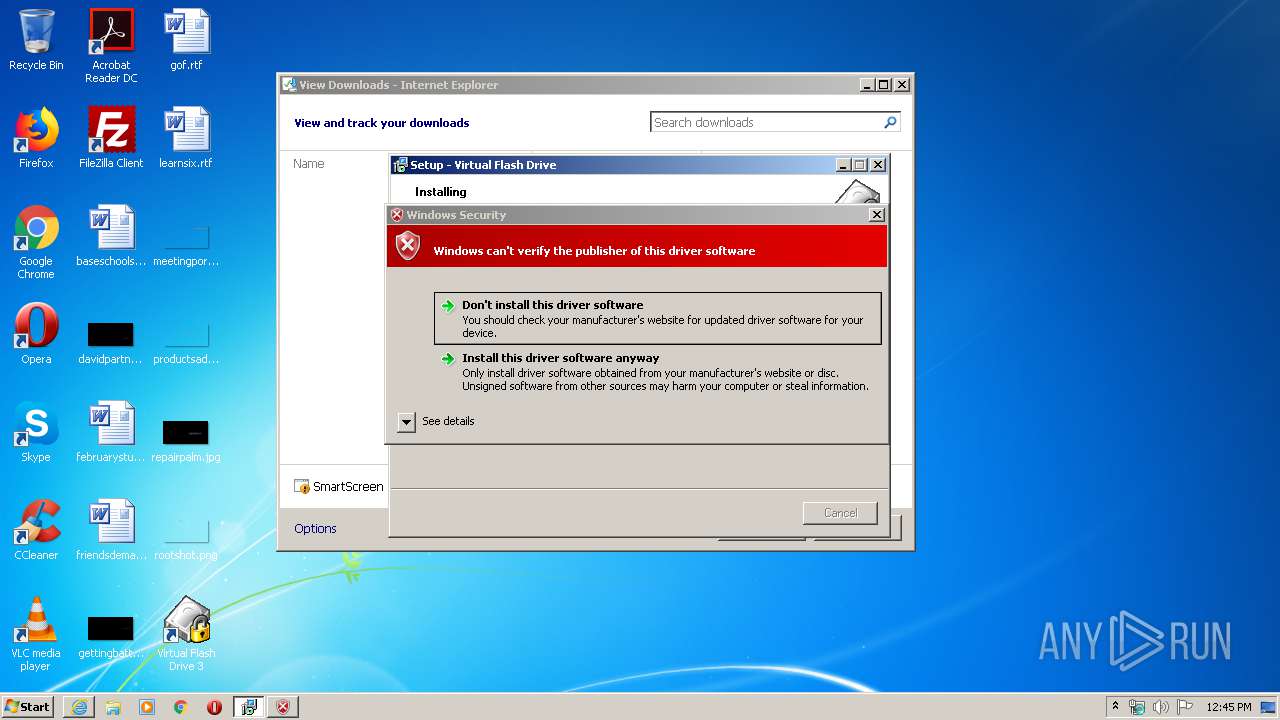Choose Don't install this driver software
Viewport: 1280px width, 720px height.
click(x=658, y=318)
